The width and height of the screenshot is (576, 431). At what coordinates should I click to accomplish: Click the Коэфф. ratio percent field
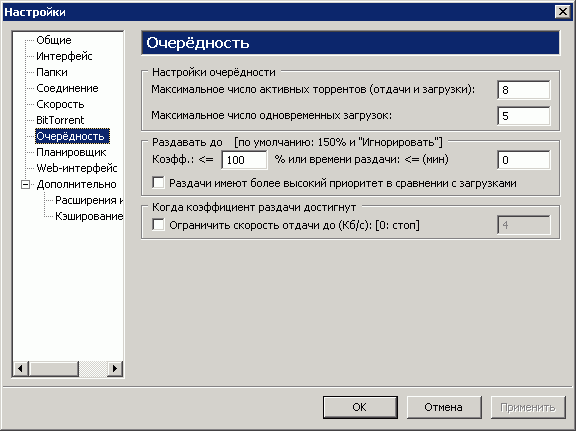pos(244,160)
